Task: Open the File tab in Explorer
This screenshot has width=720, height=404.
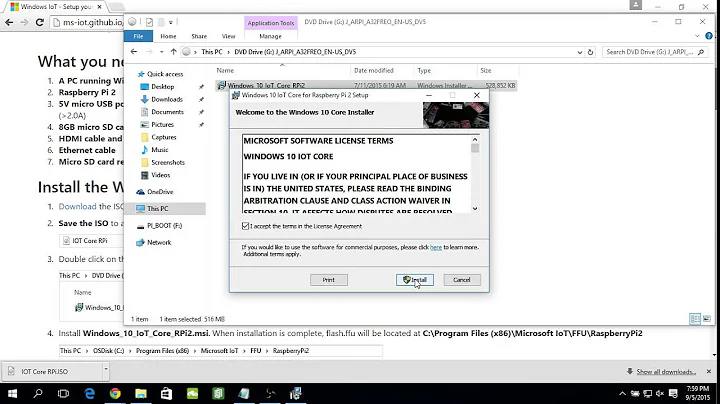Action: pyautogui.click(x=138, y=36)
